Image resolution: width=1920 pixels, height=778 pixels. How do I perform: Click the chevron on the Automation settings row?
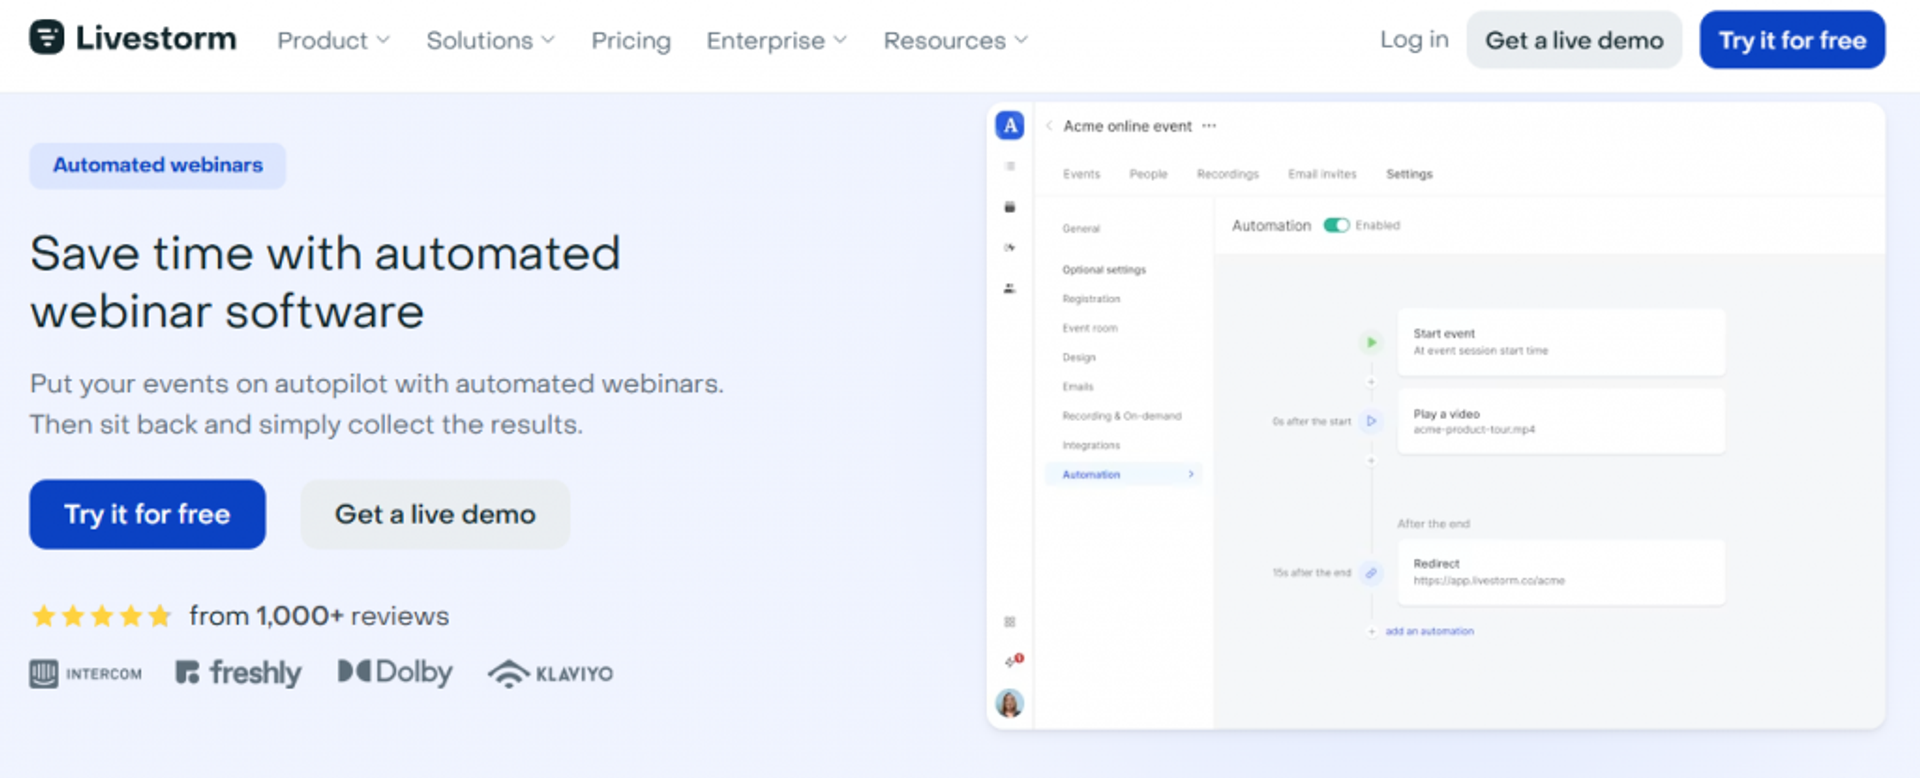click(x=1191, y=474)
